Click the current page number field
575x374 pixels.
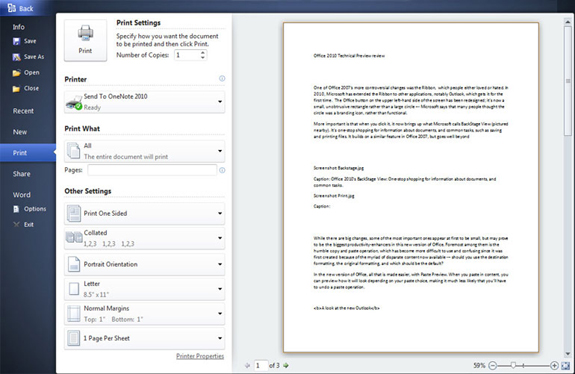pos(261,365)
